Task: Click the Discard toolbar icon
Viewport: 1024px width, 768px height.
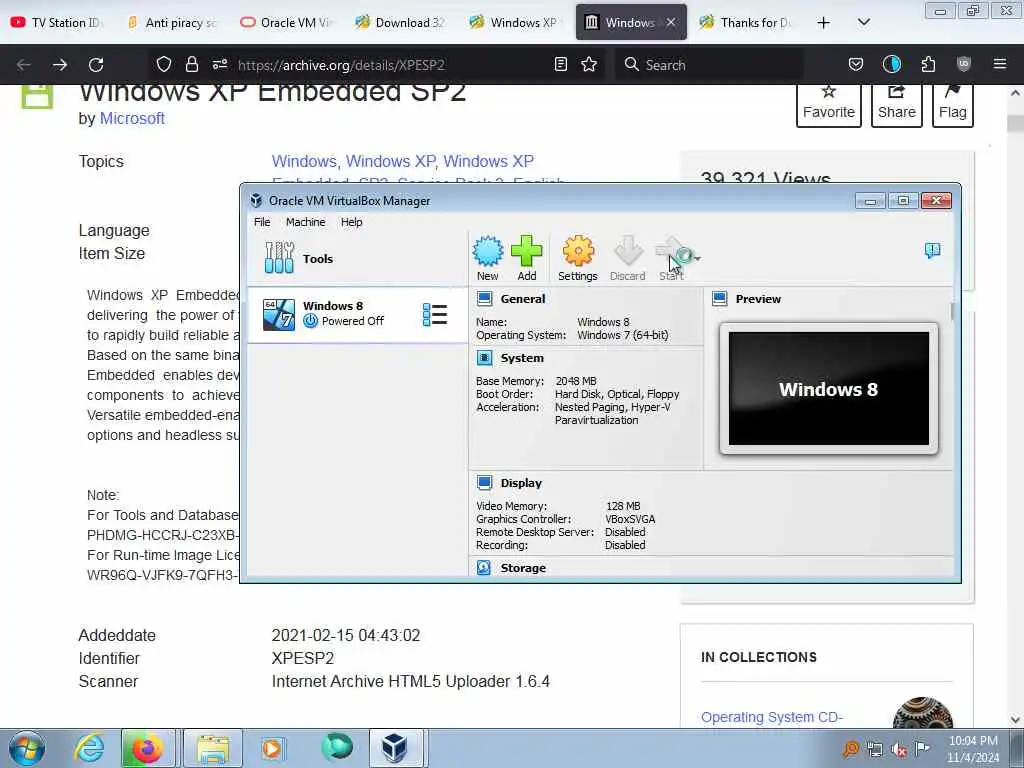Action: tap(627, 259)
